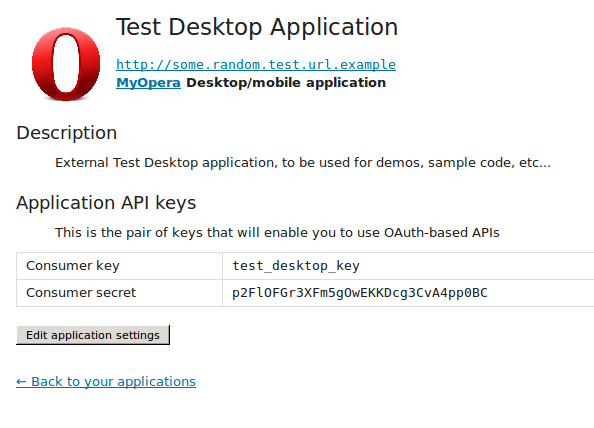Select the consumer secret p2FlOFGr3XFm5gOwEKKDcg3CvA4pp0BC
This screenshot has height=428, width=594.
[x=360, y=293]
